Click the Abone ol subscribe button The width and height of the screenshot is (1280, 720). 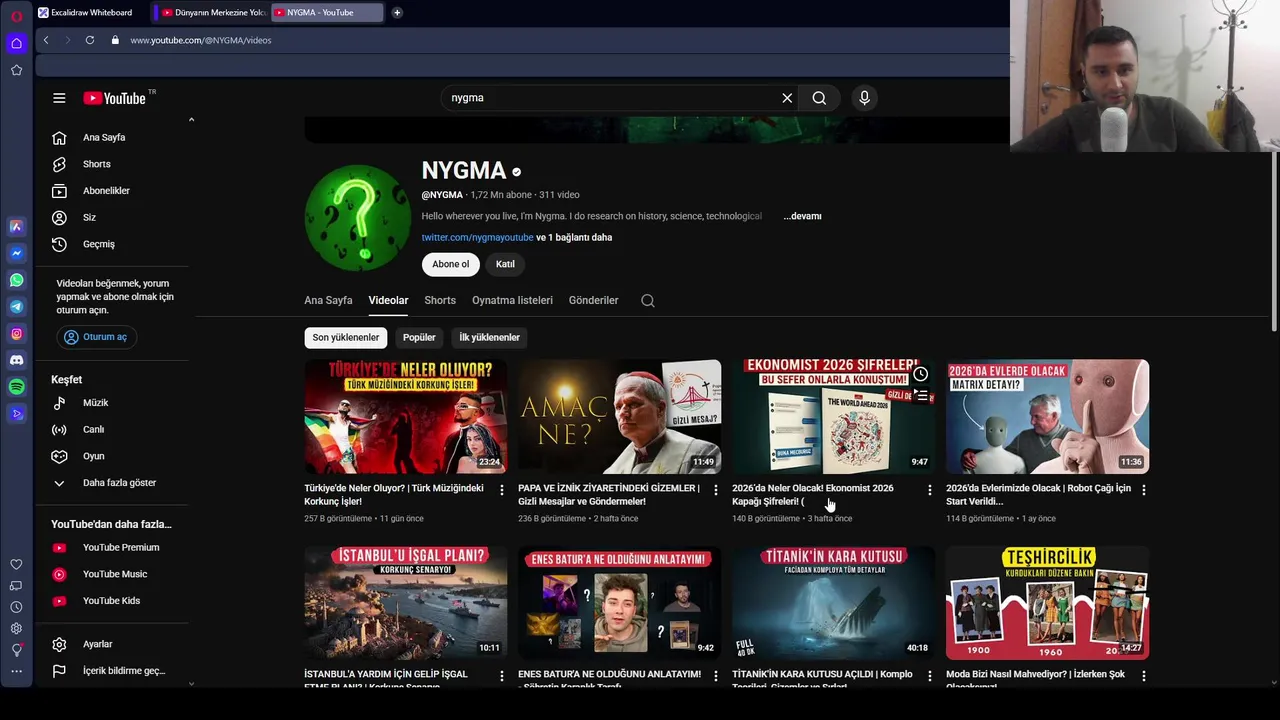click(x=451, y=264)
